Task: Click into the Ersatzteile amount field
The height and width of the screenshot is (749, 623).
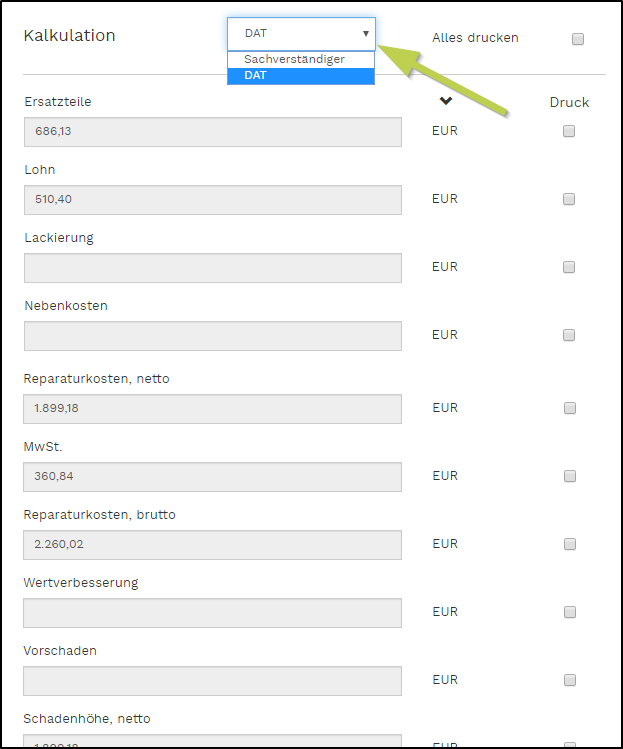Action: pyautogui.click(x=212, y=132)
